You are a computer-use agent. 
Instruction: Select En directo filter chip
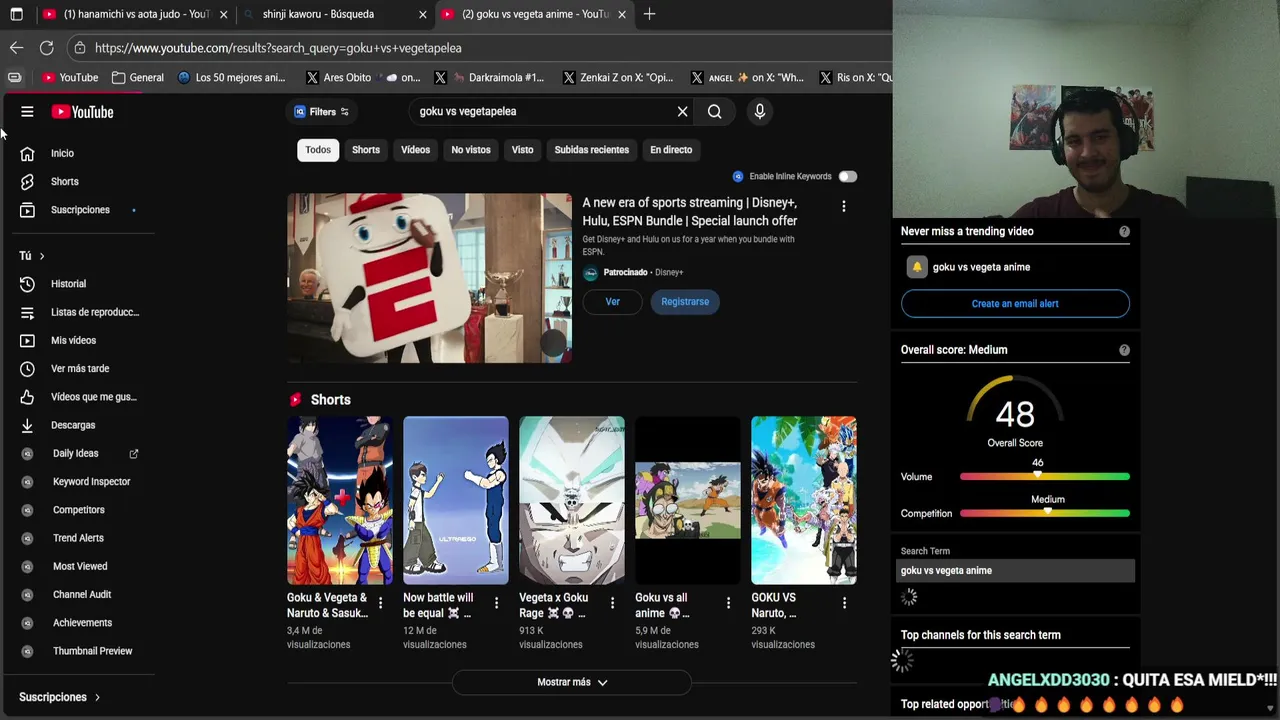click(x=671, y=150)
